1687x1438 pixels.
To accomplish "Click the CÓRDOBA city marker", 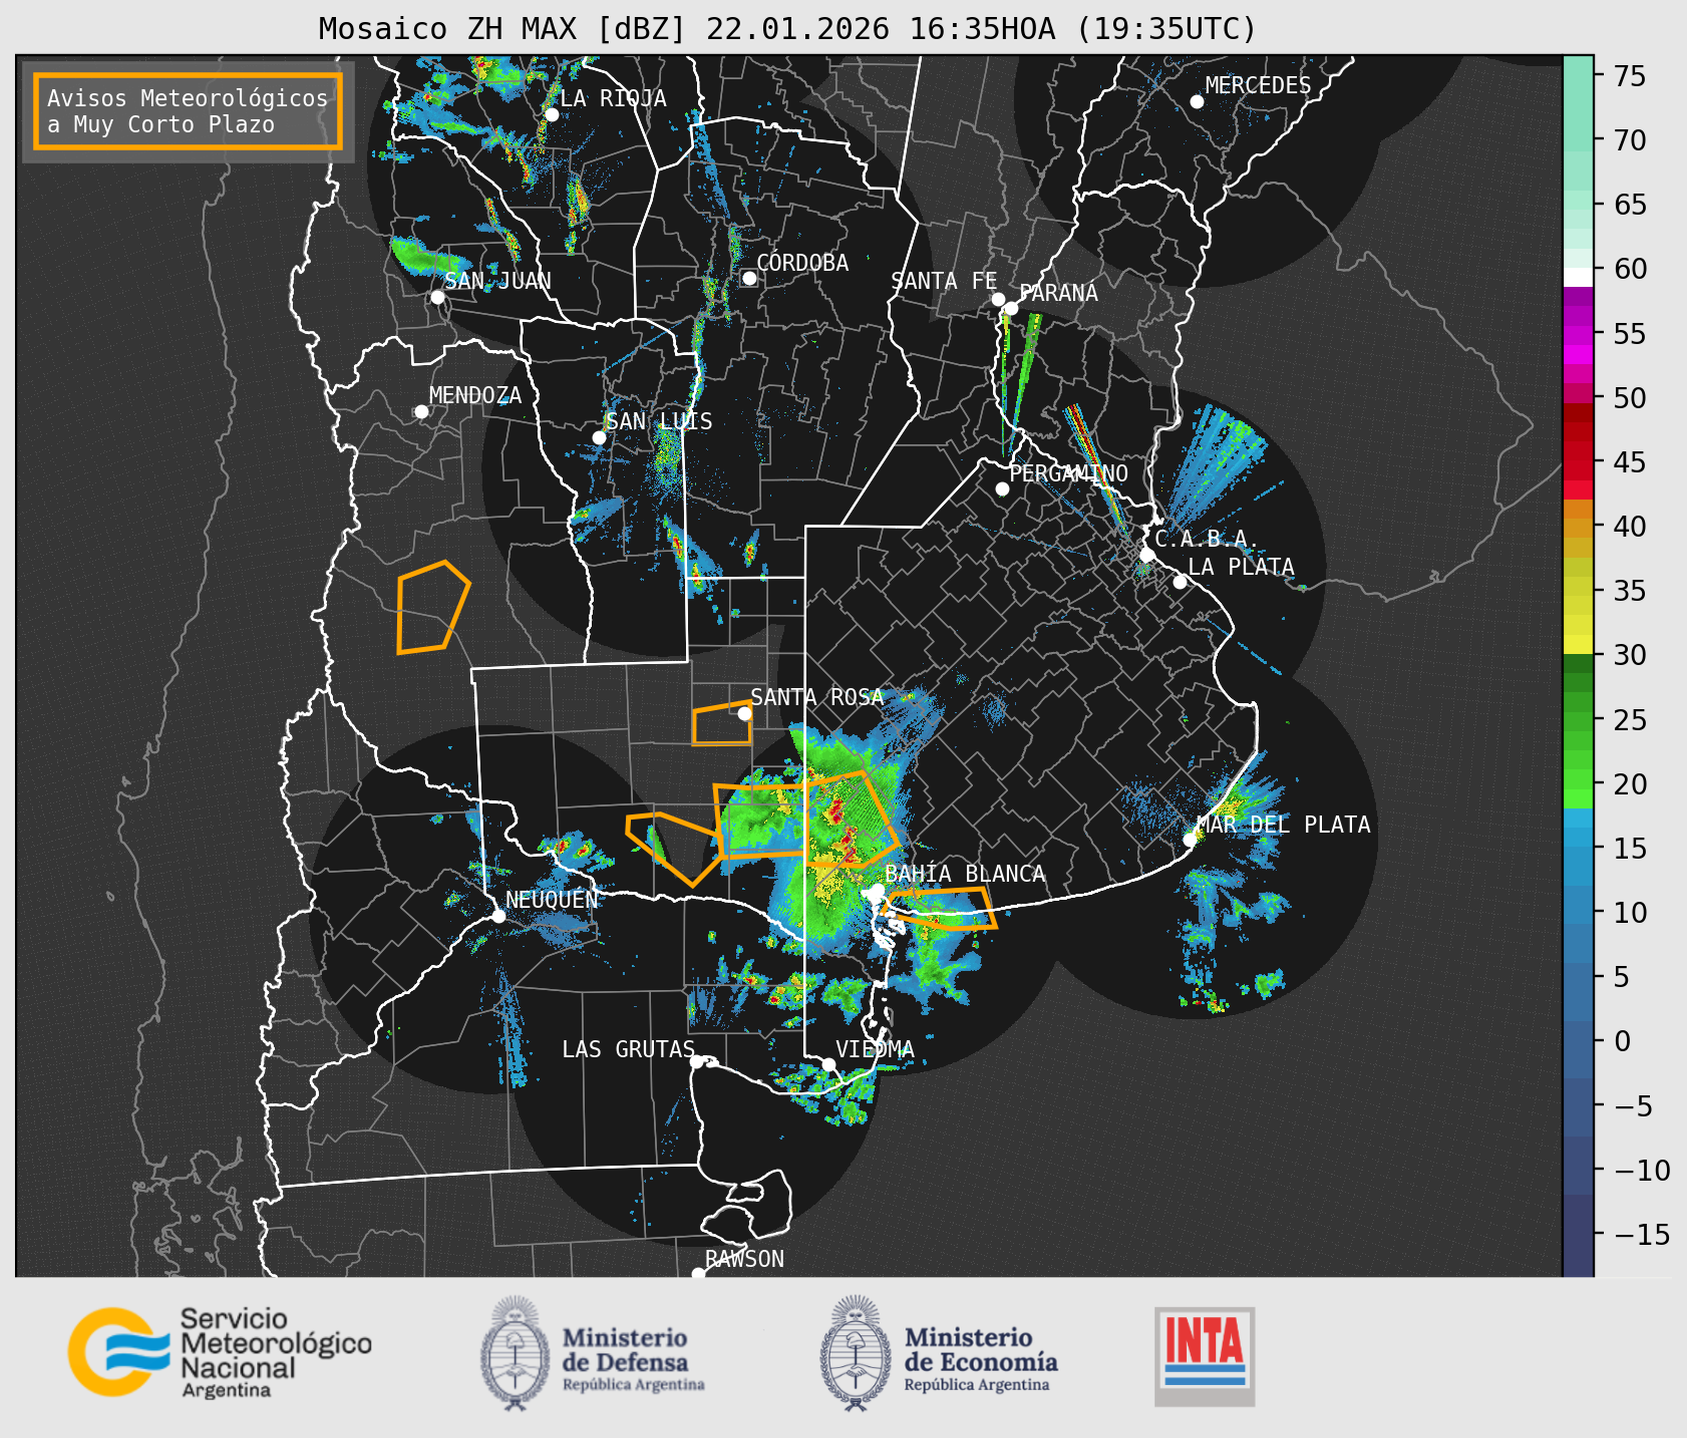I will (x=749, y=278).
